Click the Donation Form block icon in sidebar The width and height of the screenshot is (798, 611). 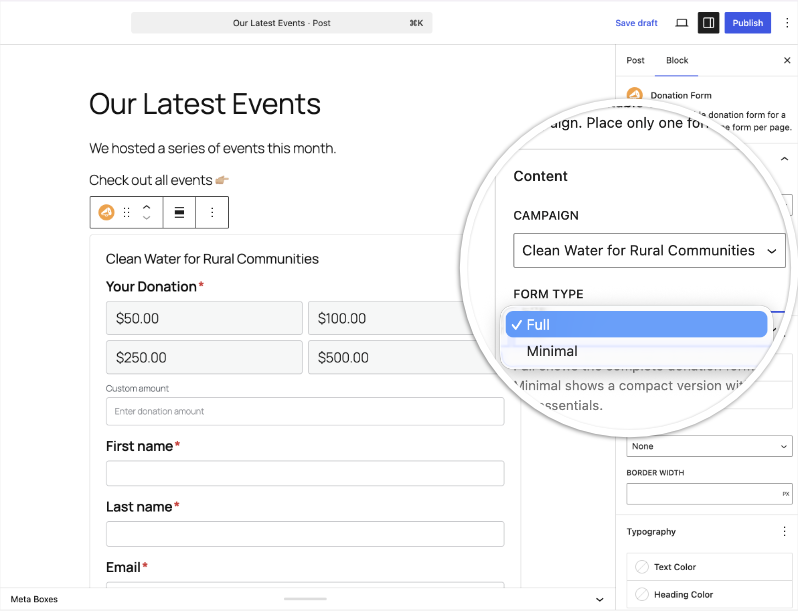(x=634, y=93)
